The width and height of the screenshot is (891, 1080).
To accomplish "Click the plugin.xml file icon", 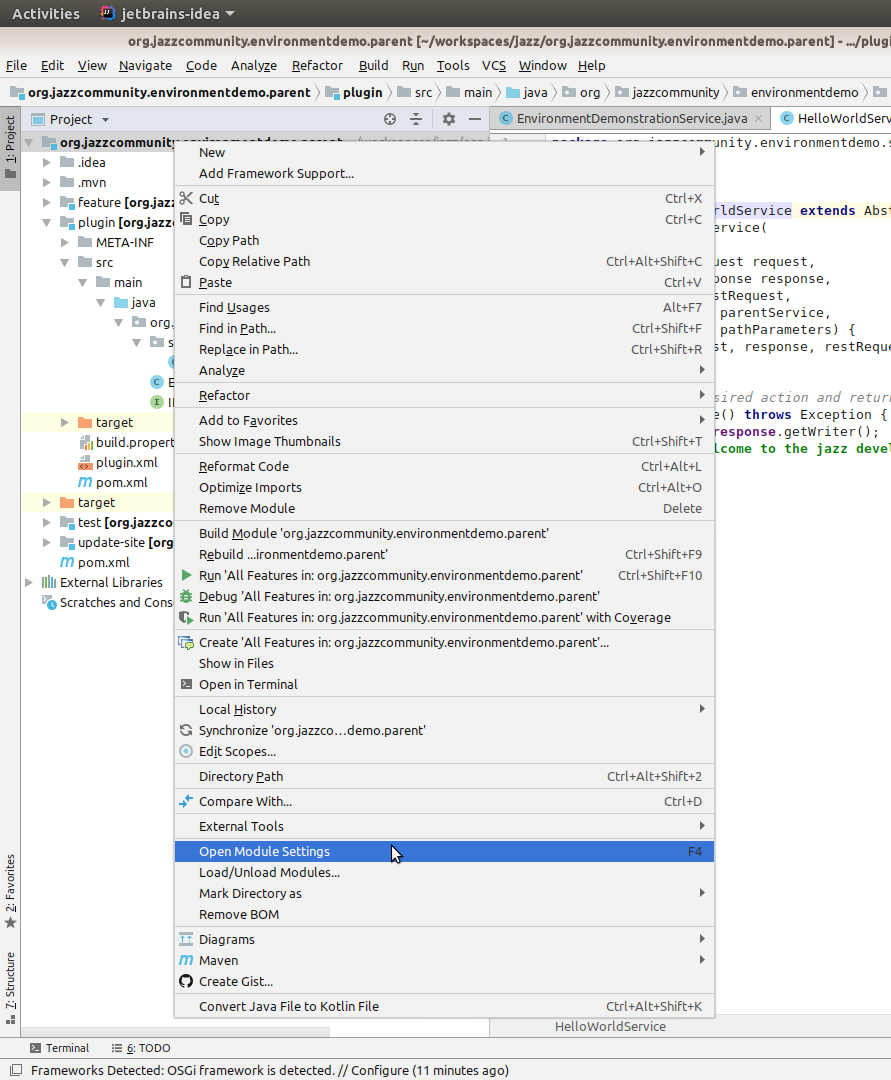I will 85,462.
